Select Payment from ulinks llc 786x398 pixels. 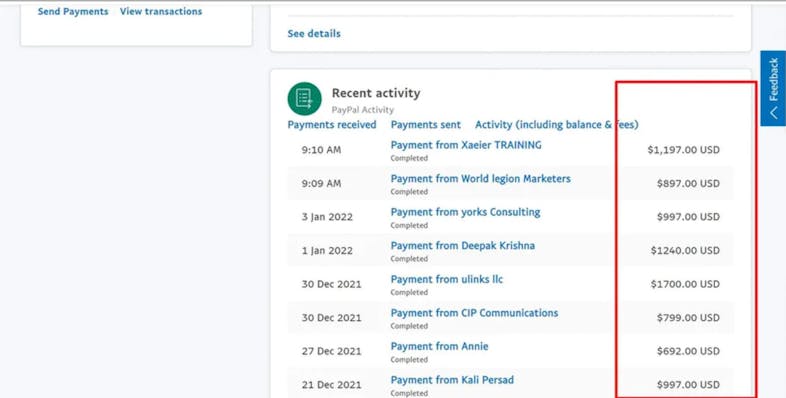(446, 279)
